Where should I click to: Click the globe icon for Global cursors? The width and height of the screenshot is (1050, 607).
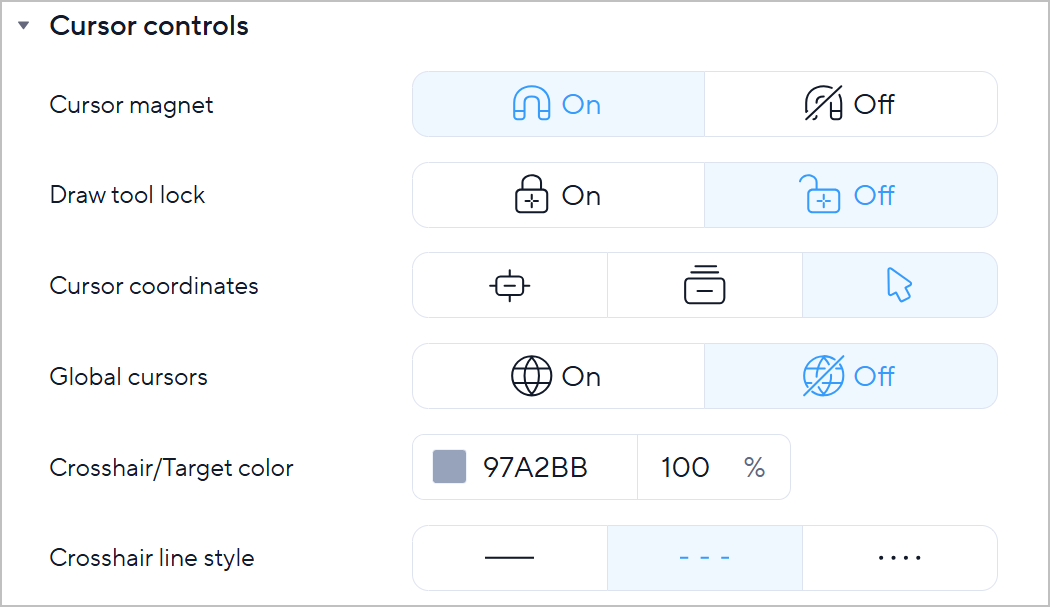click(x=531, y=377)
